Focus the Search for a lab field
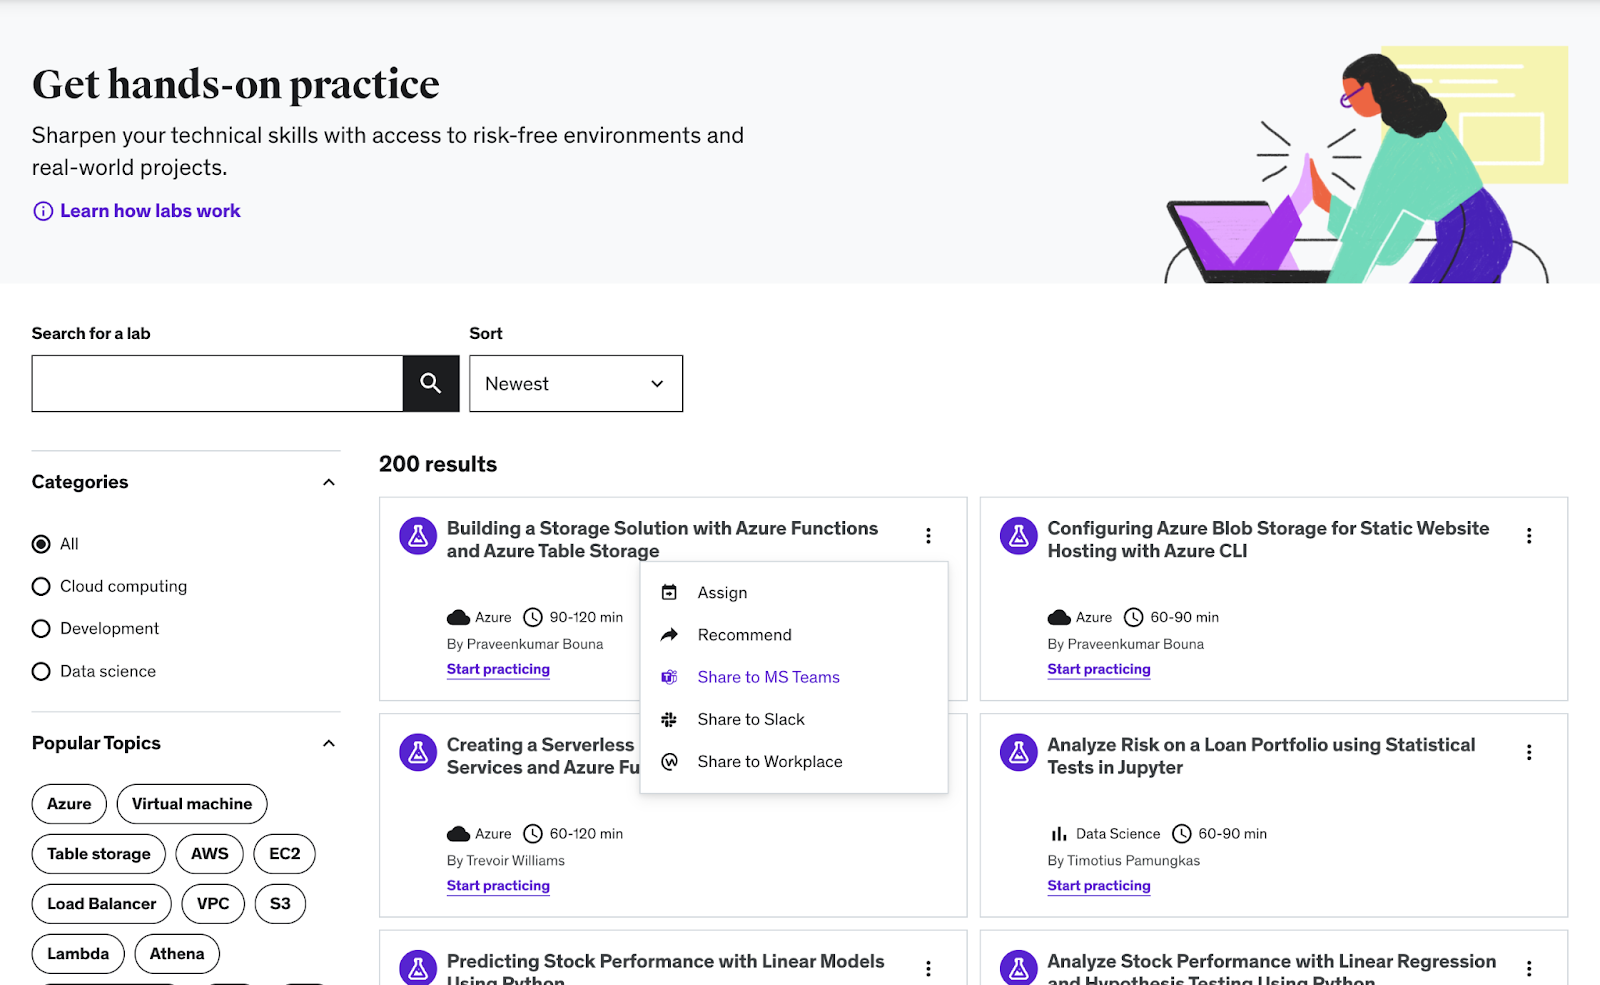 point(217,383)
